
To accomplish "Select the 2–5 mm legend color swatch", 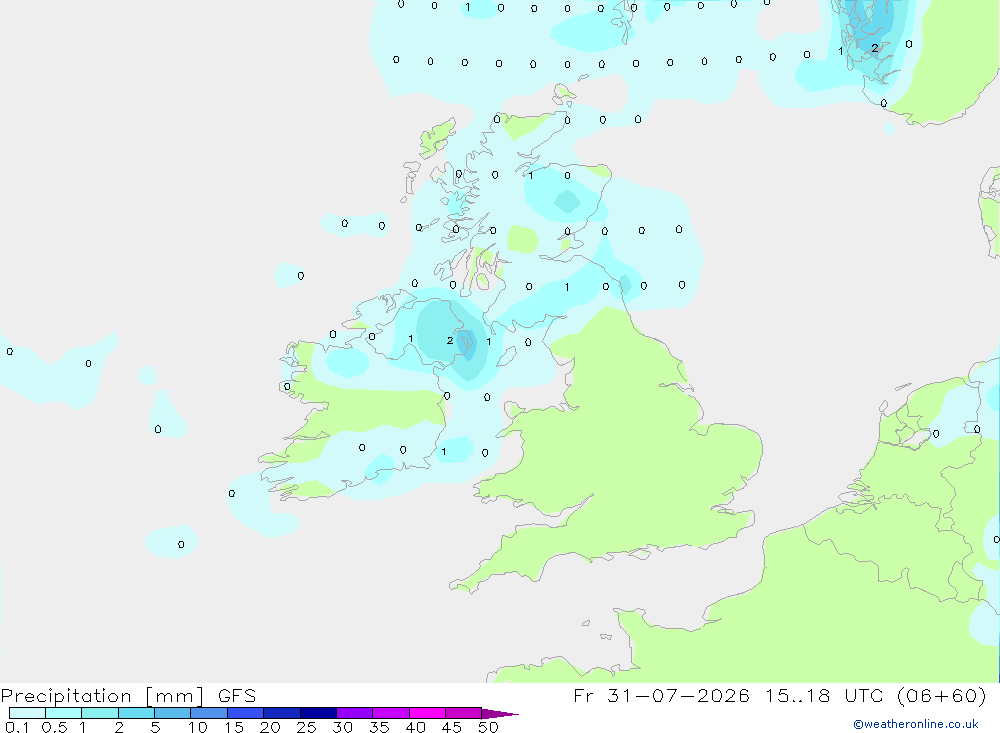I will 136,713.
